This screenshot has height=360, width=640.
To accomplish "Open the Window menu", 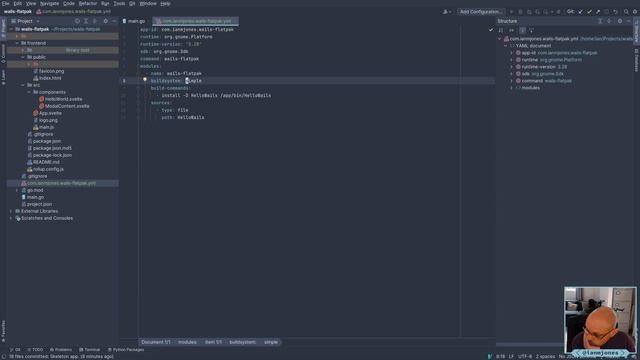I will point(148,3).
